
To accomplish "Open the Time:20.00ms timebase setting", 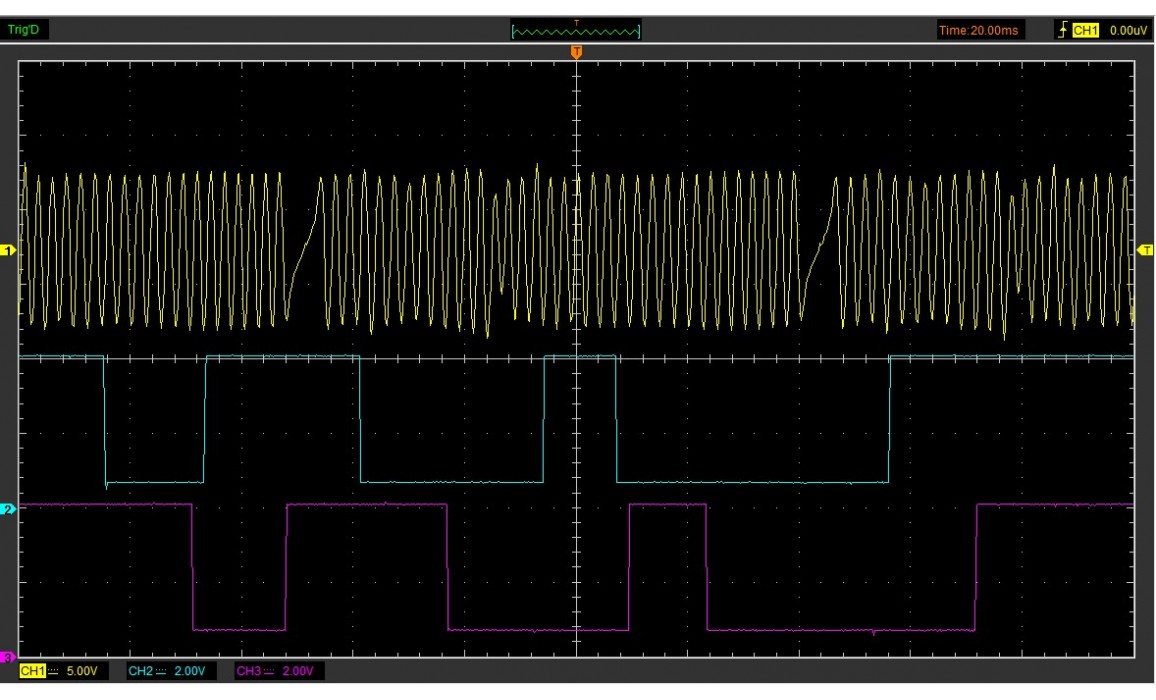I will [x=978, y=31].
